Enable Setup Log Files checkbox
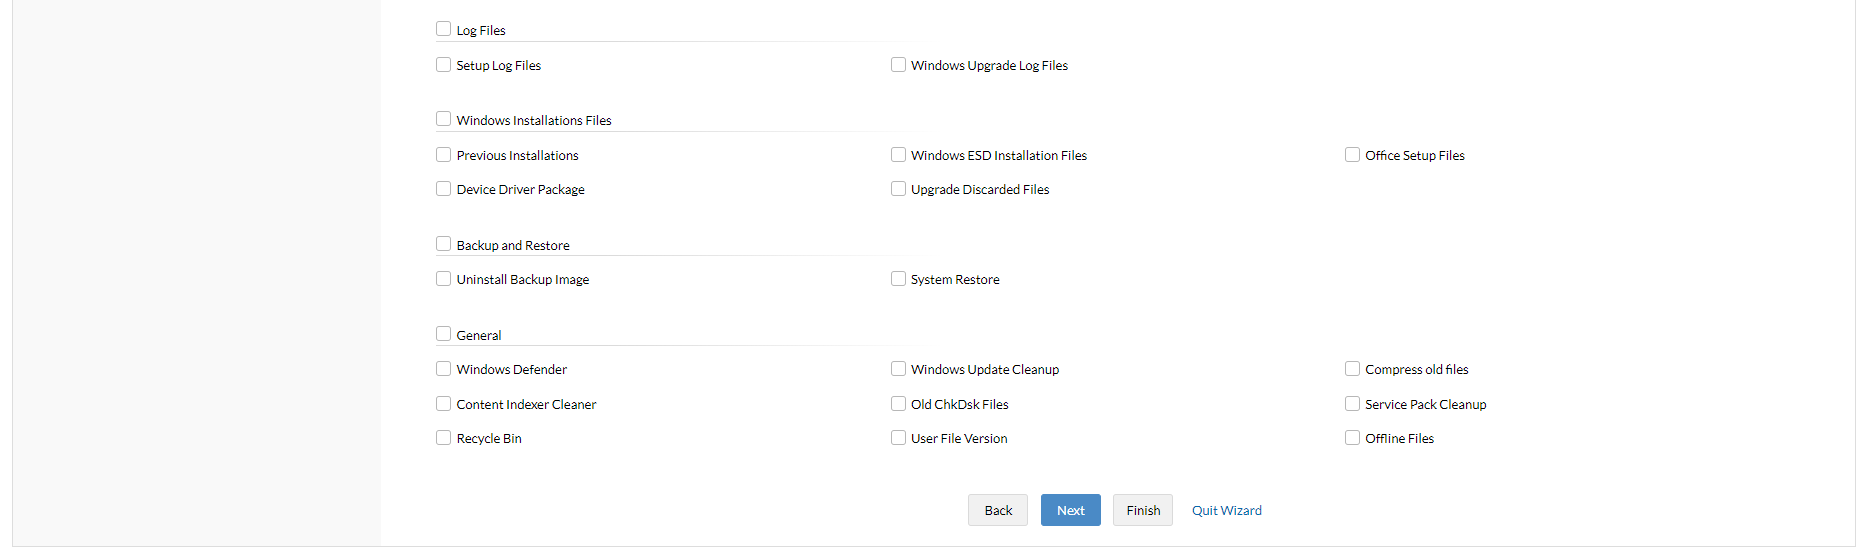Viewport: 1872px width, 558px height. (x=443, y=65)
